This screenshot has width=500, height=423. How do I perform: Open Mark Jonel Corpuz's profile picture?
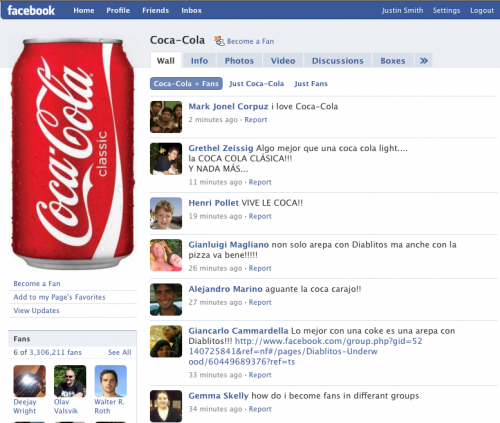click(x=166, y=117)
